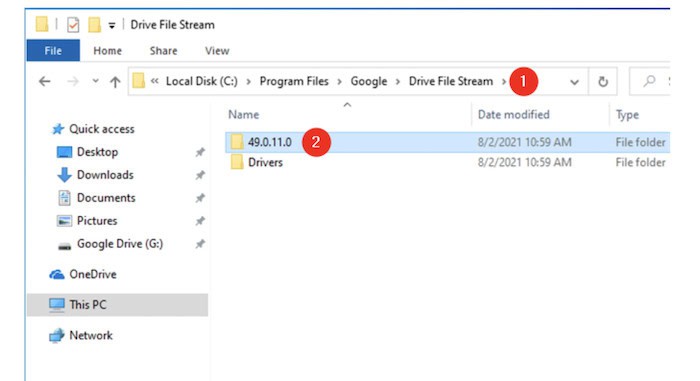Screen dimensions: 700x381
Task: Expand chevron after Google breadcrumb
Action: coord(397,82)
